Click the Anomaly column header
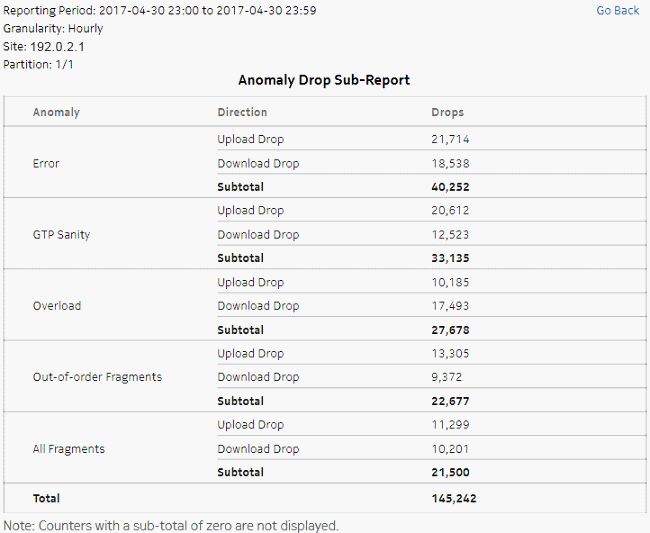The height and width of the screenshot is (533, 650). point(56,112)
